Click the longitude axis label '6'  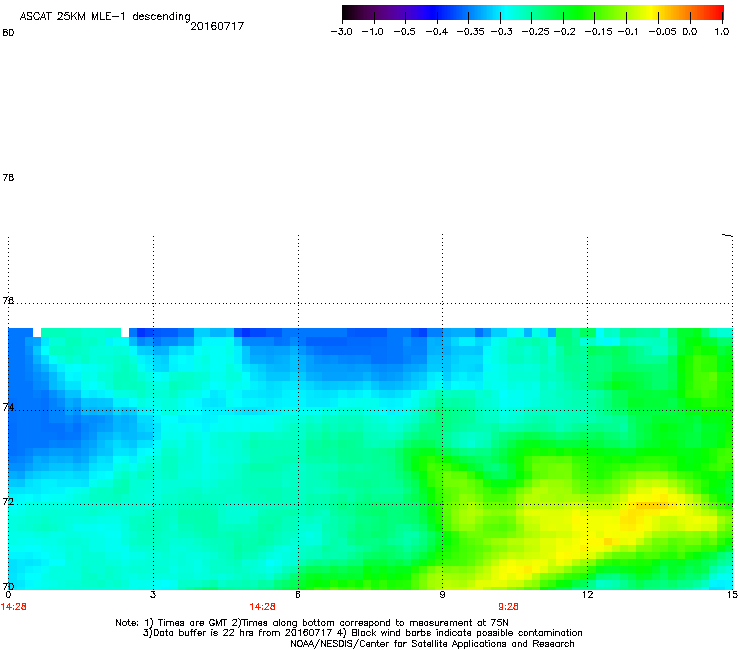(298, 595)
